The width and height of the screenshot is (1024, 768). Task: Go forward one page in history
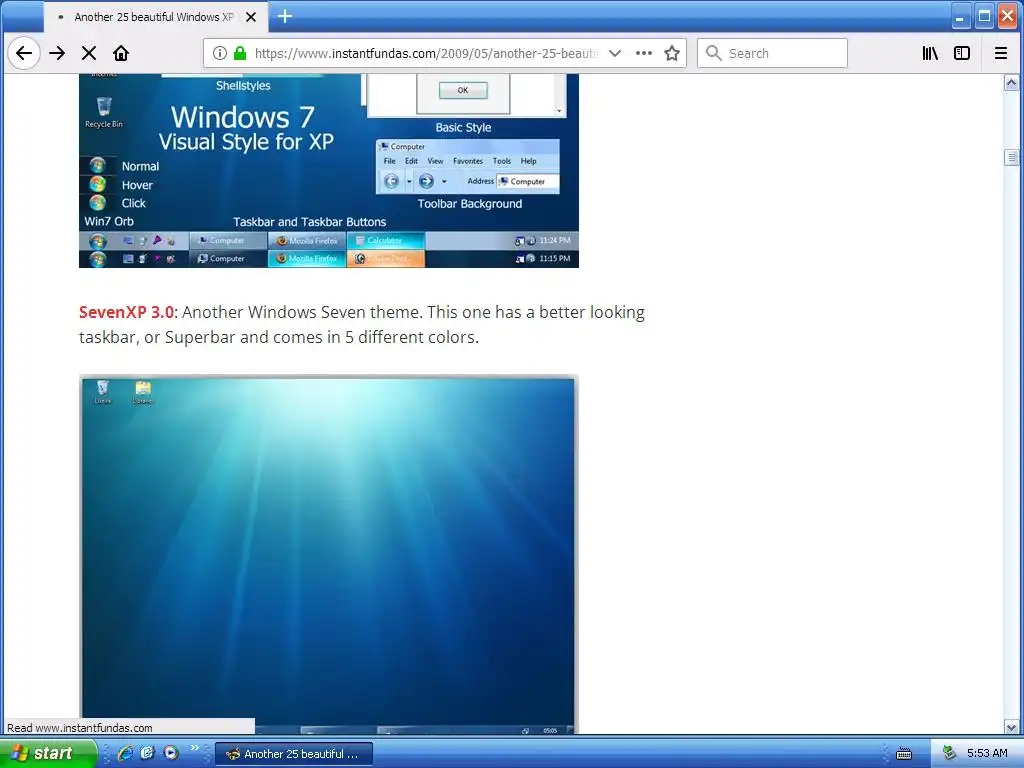57,53
